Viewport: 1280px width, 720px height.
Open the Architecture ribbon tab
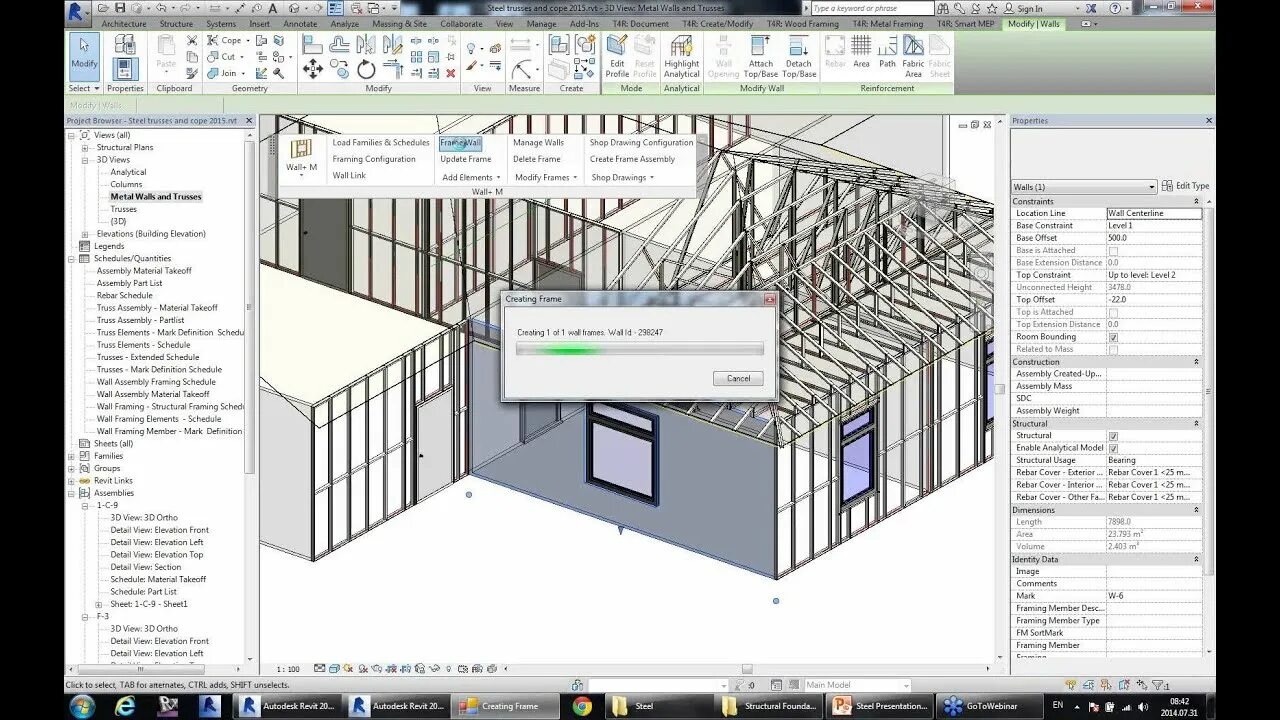pyautogui.click(x=124, y=24)
